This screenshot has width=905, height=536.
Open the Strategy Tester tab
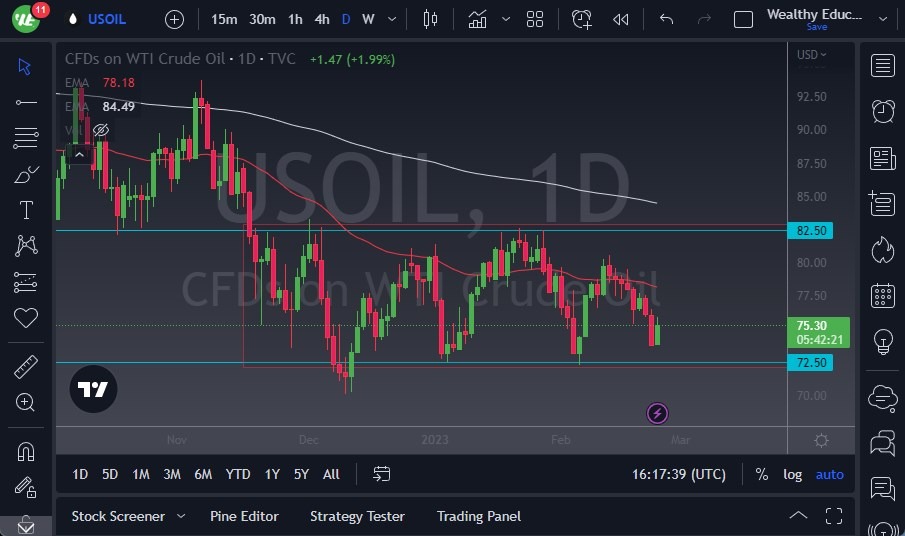tap(357, 516)
